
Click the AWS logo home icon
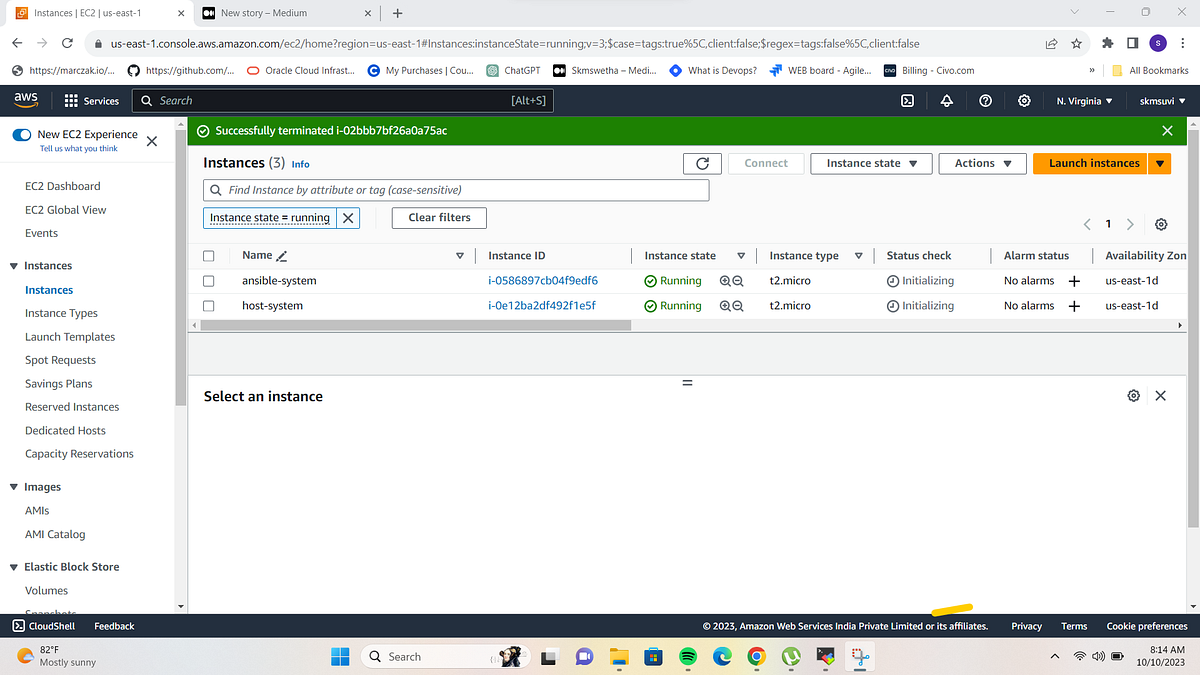pos(26,100)
